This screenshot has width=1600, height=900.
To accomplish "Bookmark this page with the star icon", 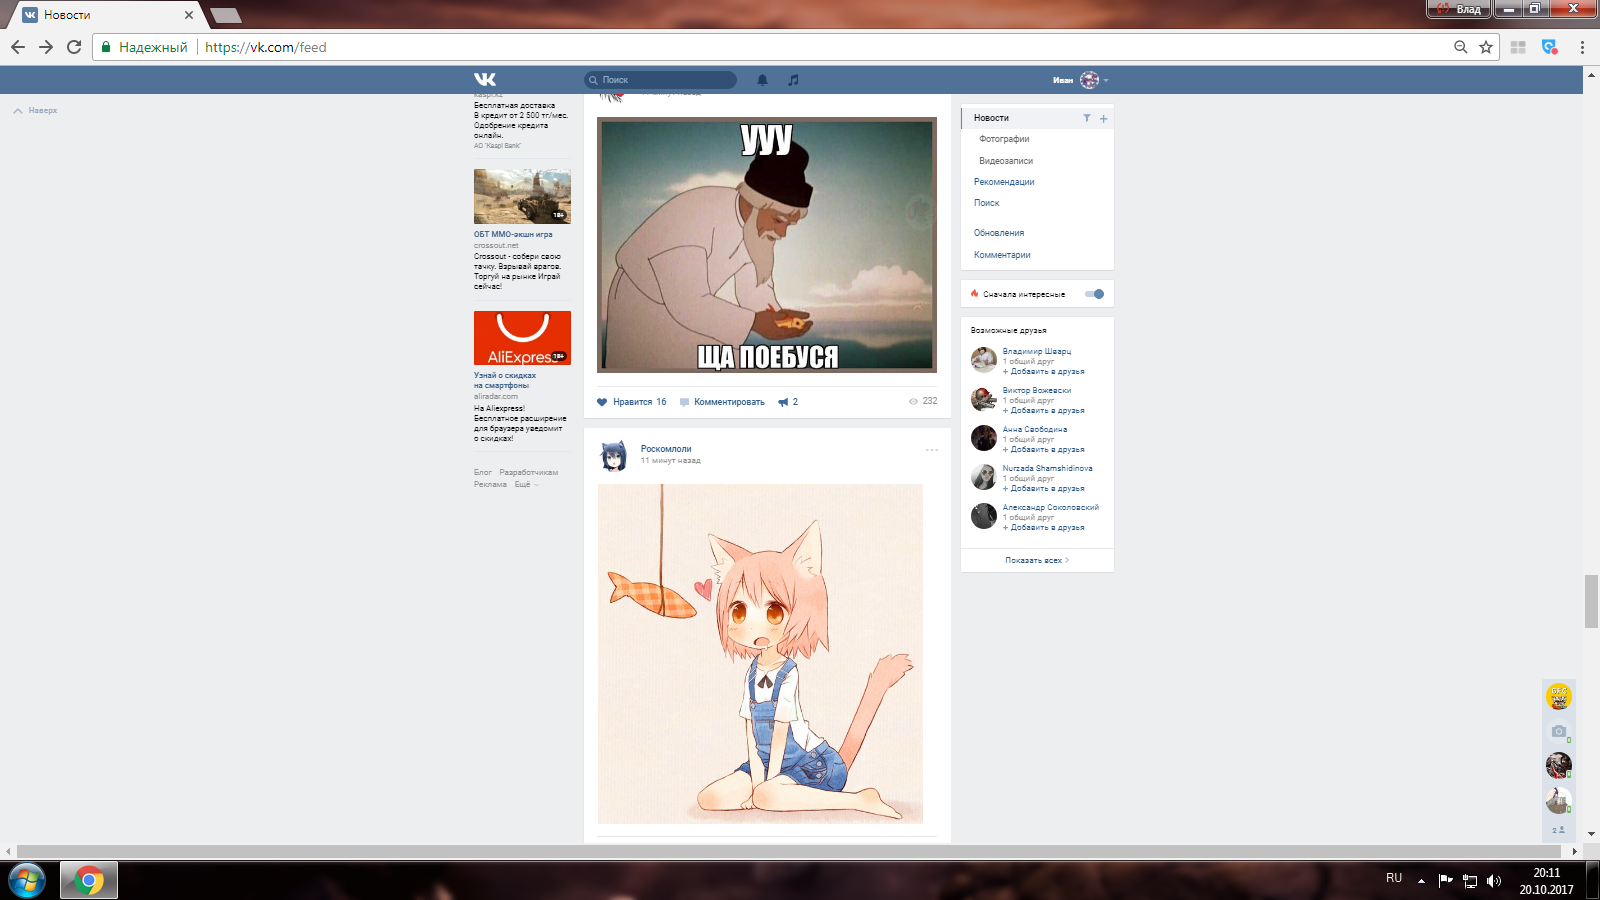I will 1486,47.
